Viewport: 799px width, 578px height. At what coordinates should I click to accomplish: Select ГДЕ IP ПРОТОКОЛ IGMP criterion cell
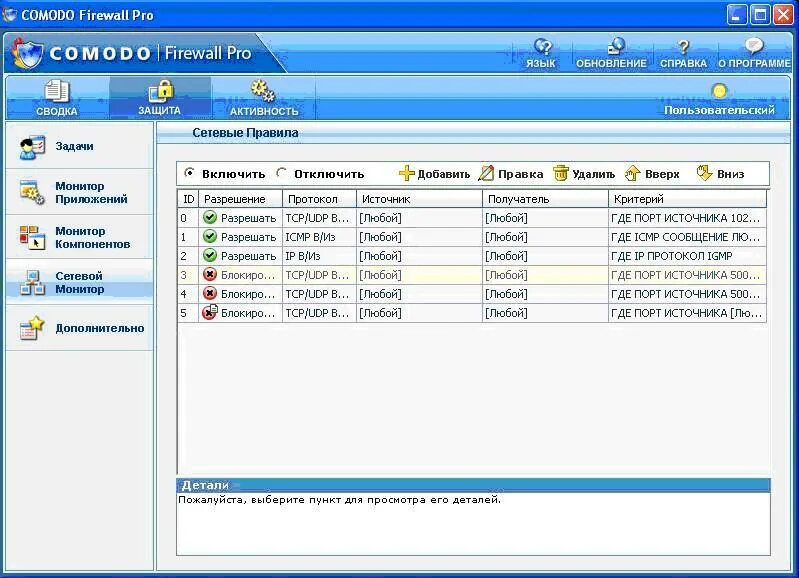tap(687, 256)
